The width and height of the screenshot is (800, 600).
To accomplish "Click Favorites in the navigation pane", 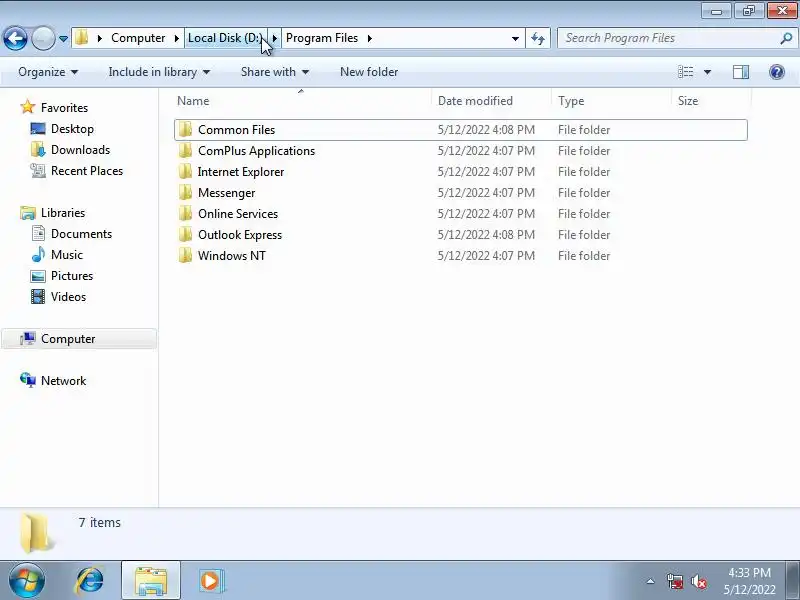I will pyautogui.click(x=64, y=108).
